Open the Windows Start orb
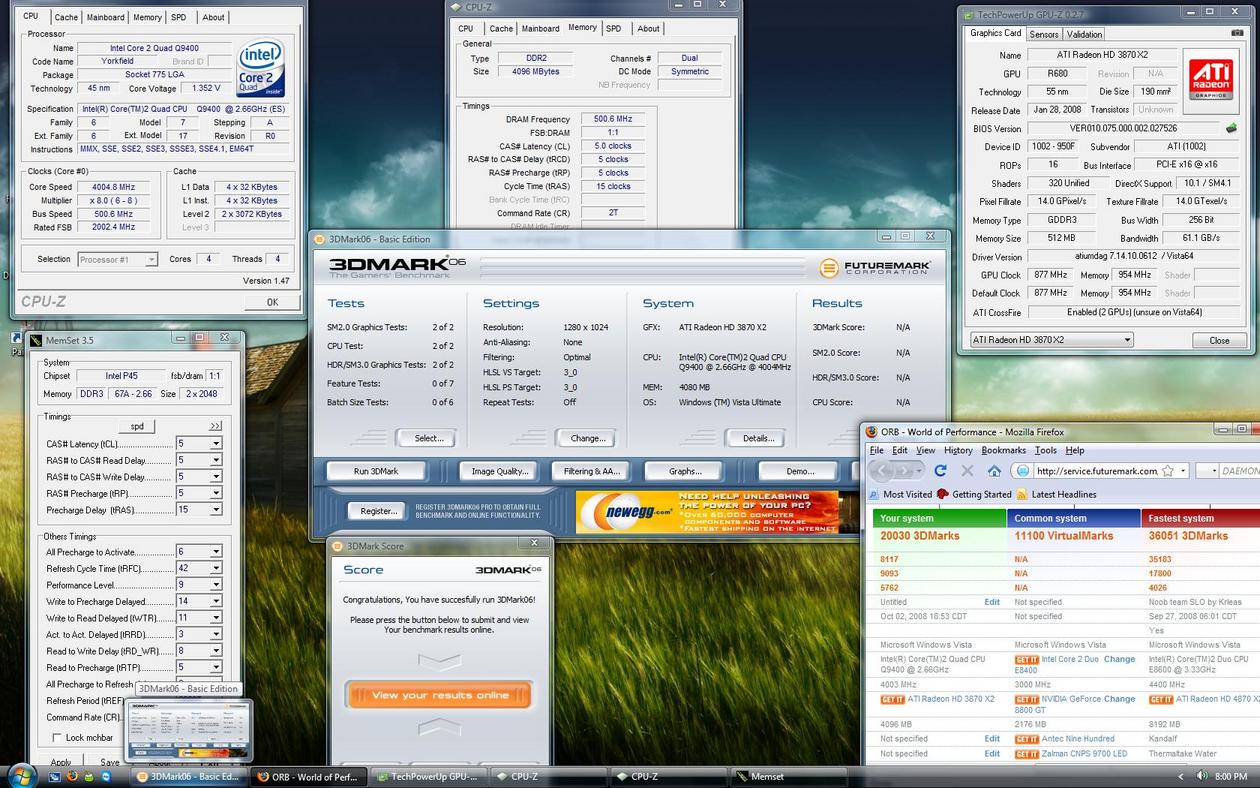Viewport: 1260px width, 788px height. (21, 775)
